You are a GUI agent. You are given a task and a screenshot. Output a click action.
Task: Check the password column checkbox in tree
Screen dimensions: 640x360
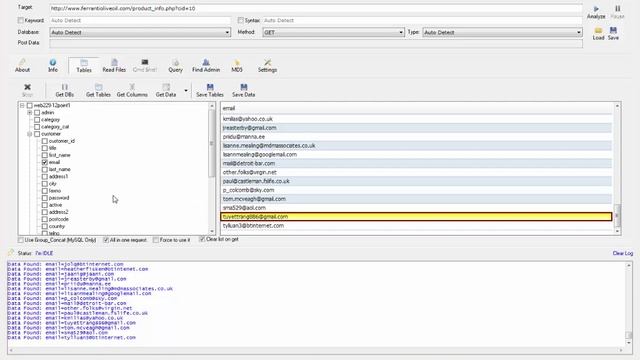[45, 198]
